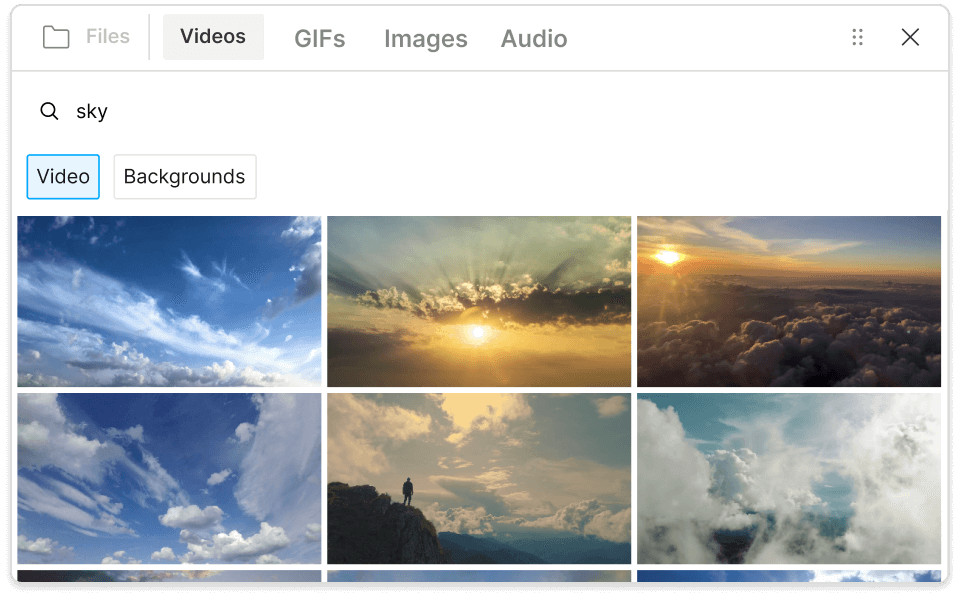Choose the aerial white clouds teal sky video
This screenshot has width=960, height=600.
[x=789, y=478]
